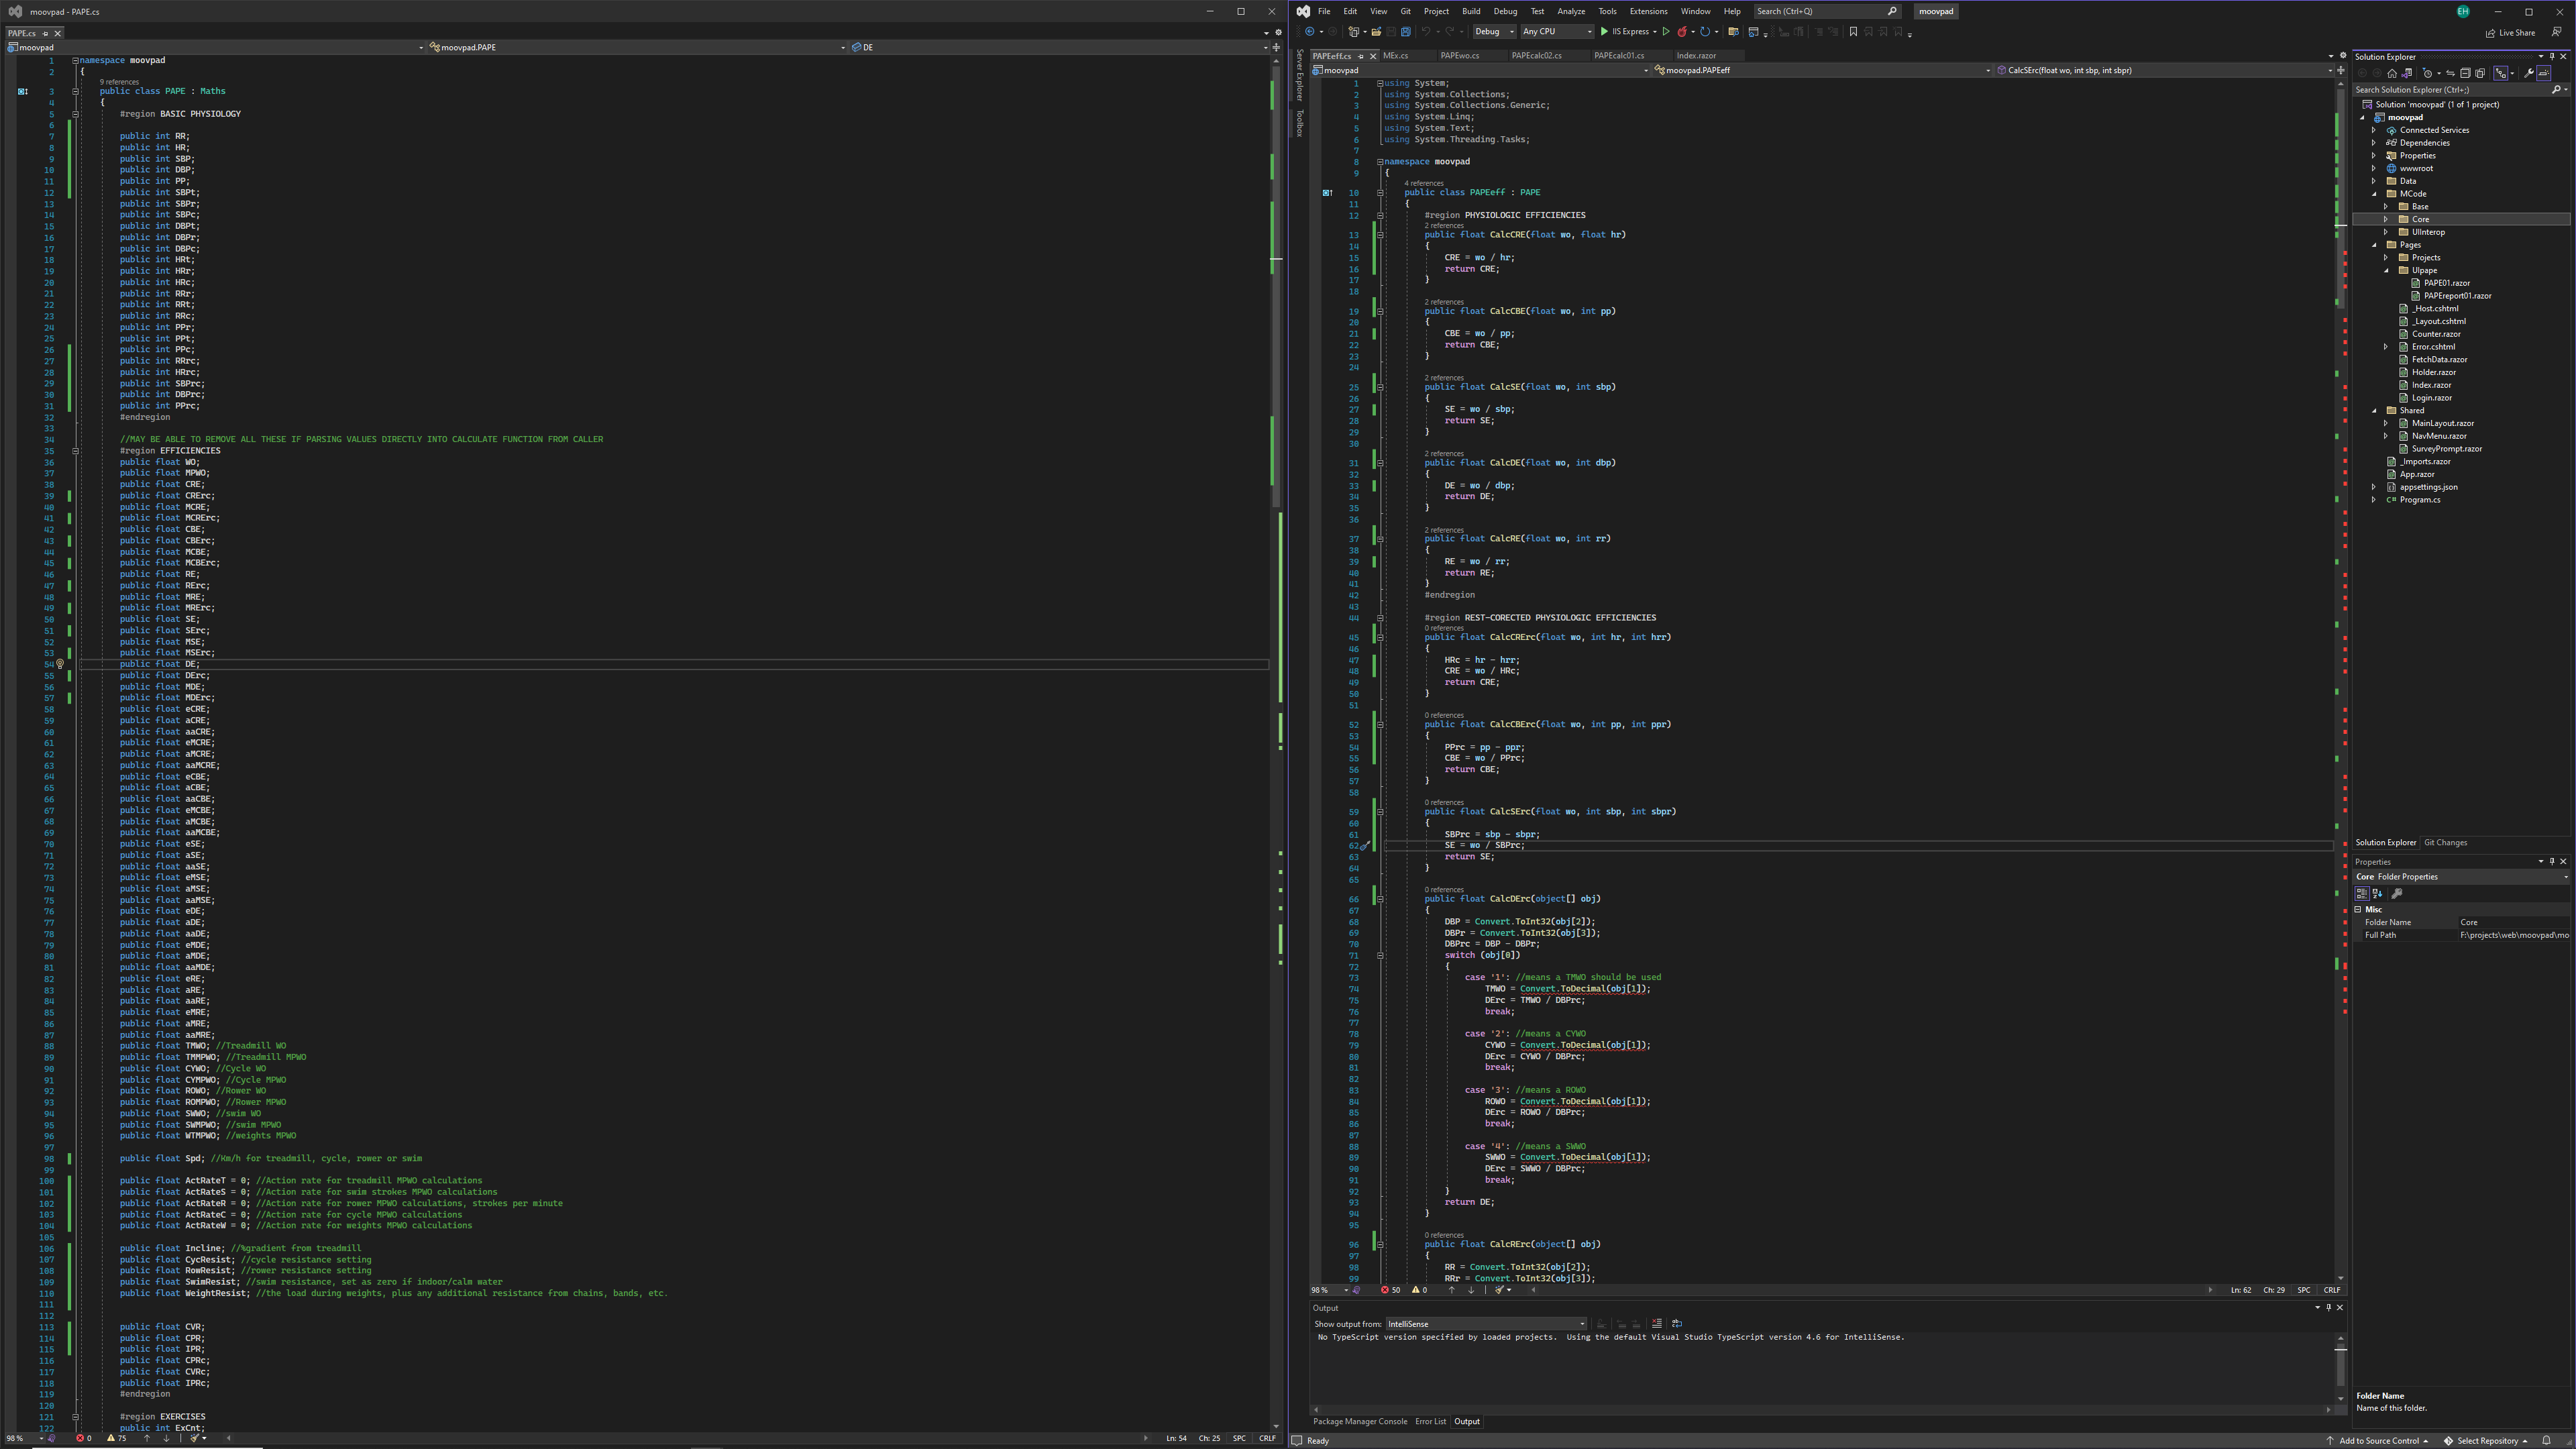This screenshot has width=2576, height=1449.
Task: Toggle Categorized view in Properties panel
Action: pyautogui.click(x=2362, y=894)
